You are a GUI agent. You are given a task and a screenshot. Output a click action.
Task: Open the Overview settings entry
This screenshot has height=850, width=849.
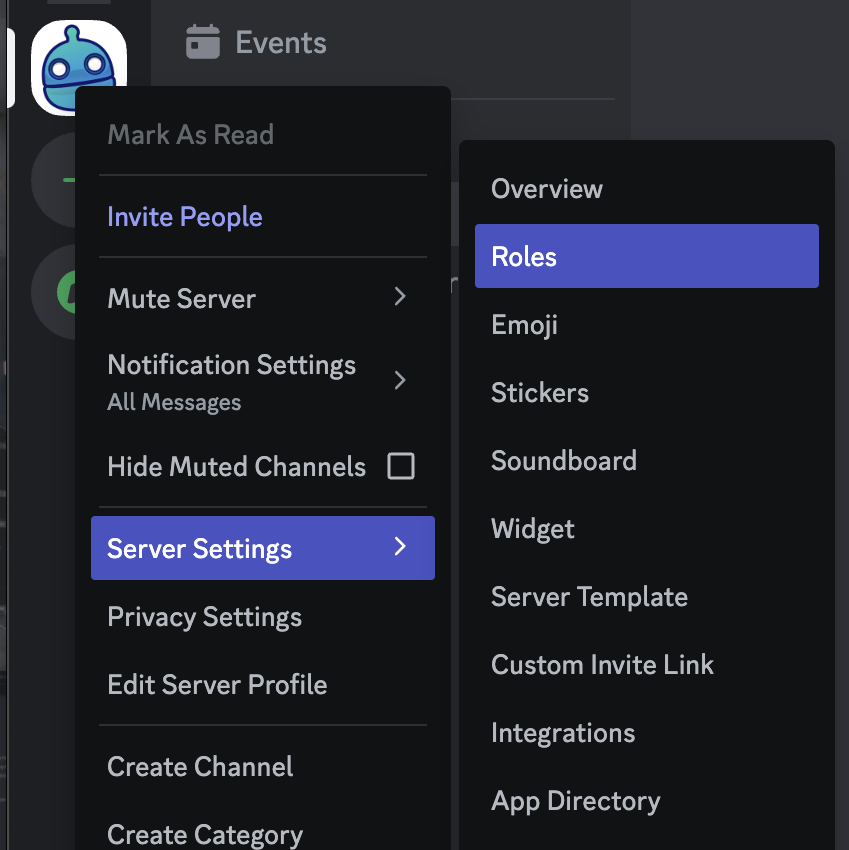click(647, 189)
